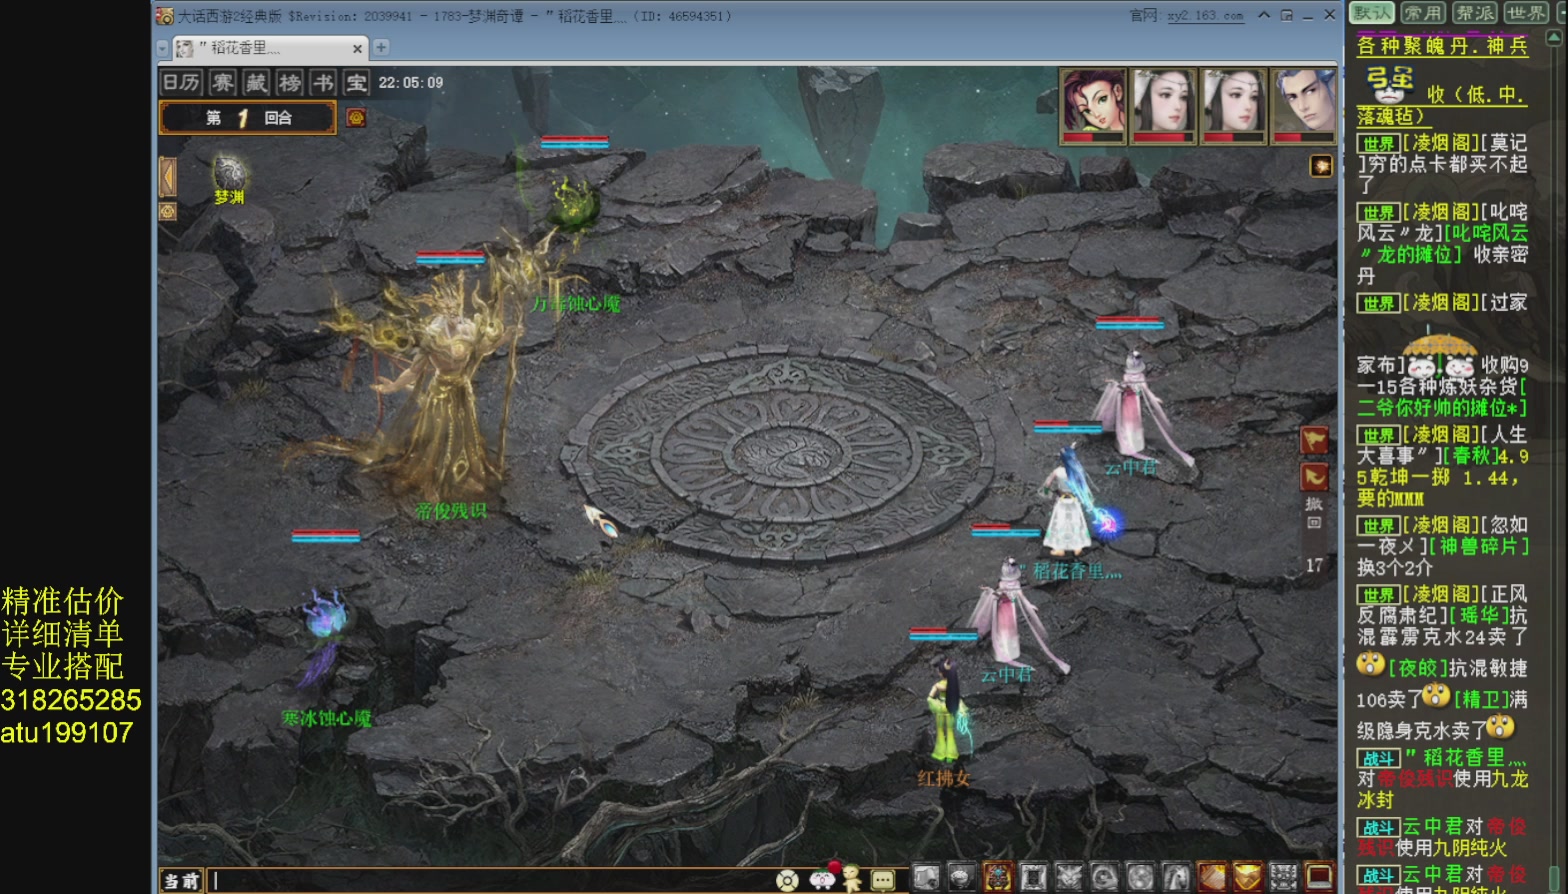Open the red laptop system icon
This screenshot has height=894, width=1568.
1321,878
